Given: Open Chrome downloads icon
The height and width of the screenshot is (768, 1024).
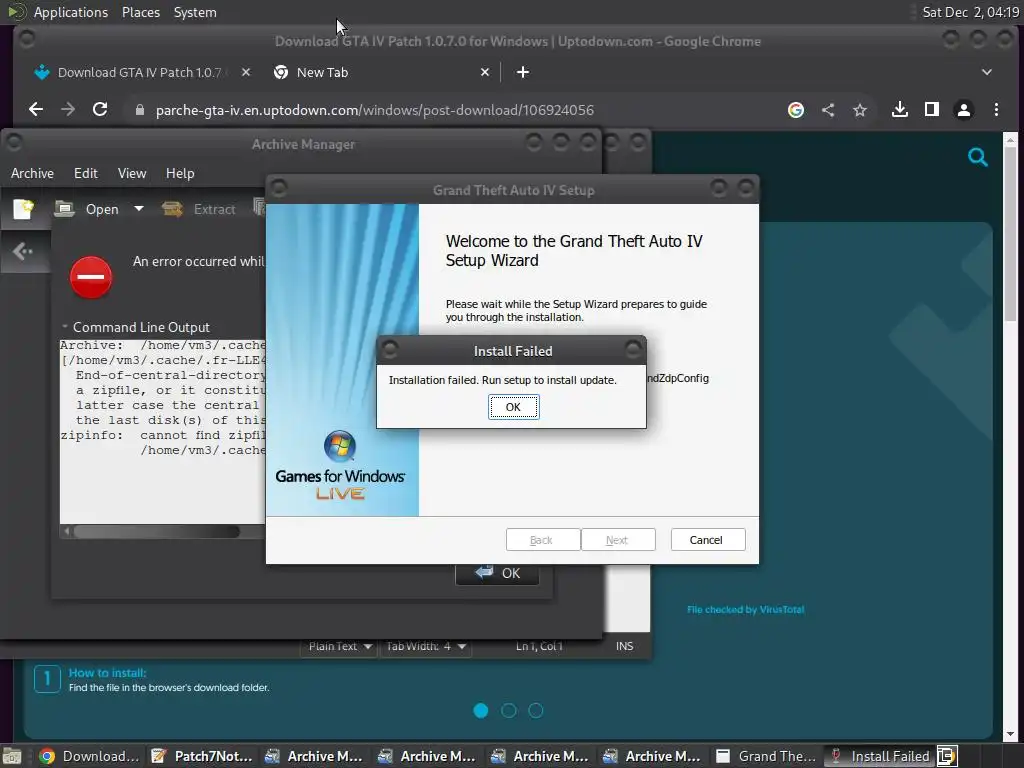Looking at the screenshot, I should (x=899, y=110).
